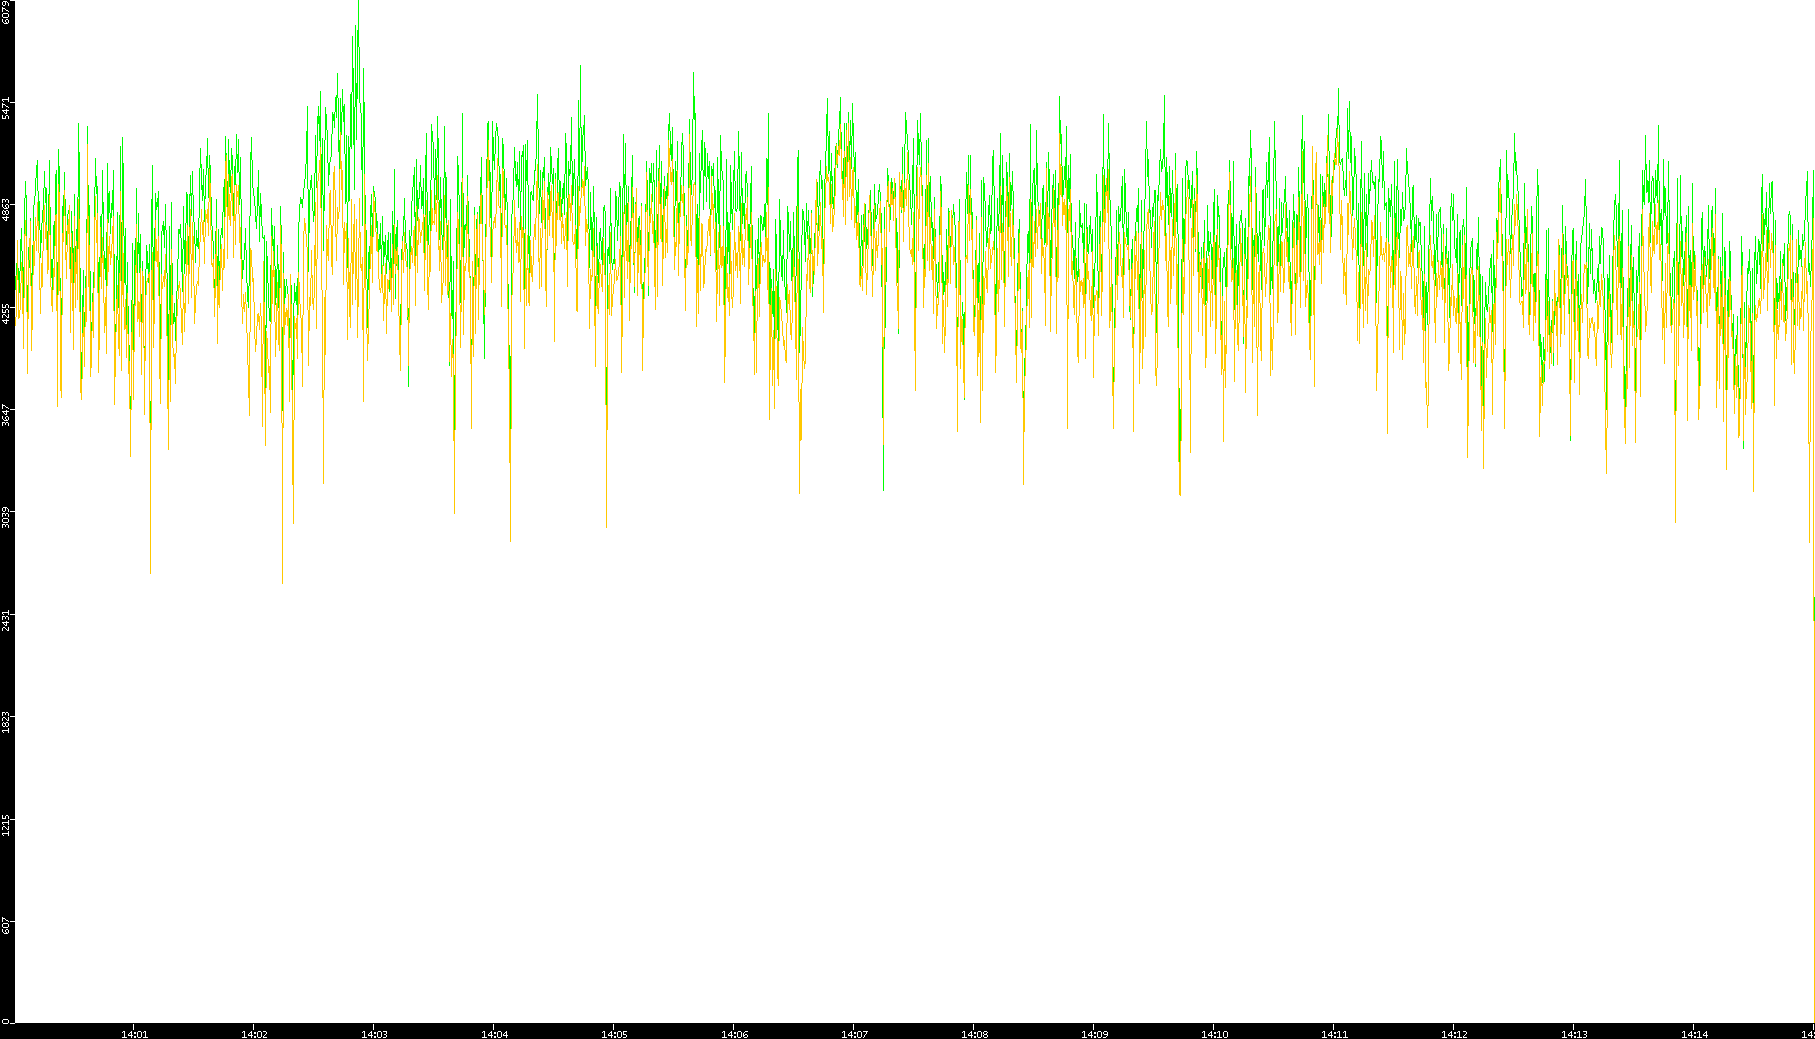1815x1039 pixels.
Task: Select the 607 y-axis value label
Action: (x=6, y=926)
